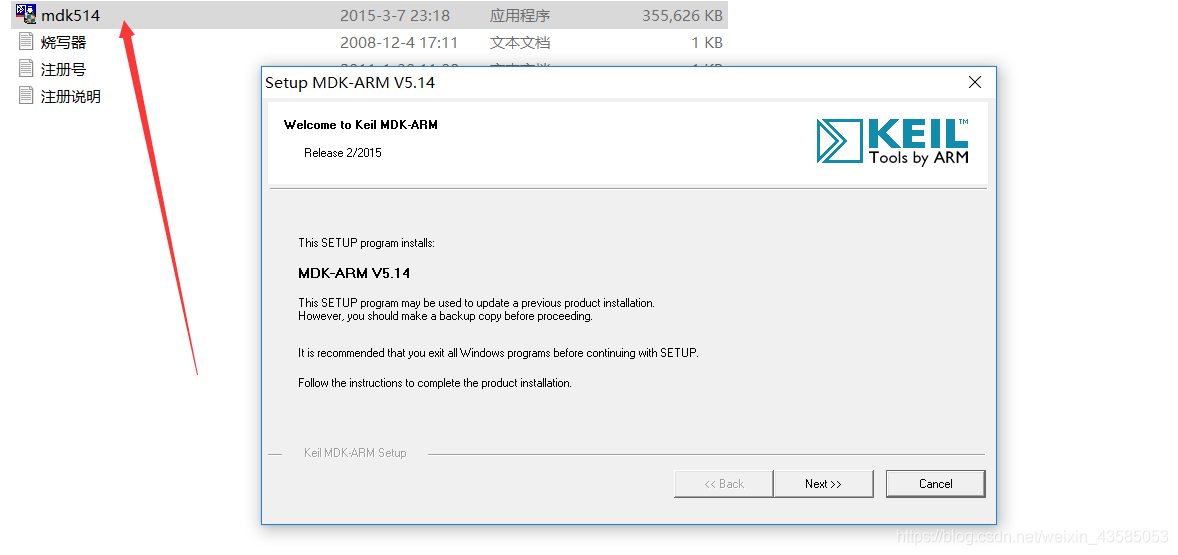This screenshot has height=555, width=1178.
Task: Click the This SETUP program installs text
Action: tap(367, 243)
